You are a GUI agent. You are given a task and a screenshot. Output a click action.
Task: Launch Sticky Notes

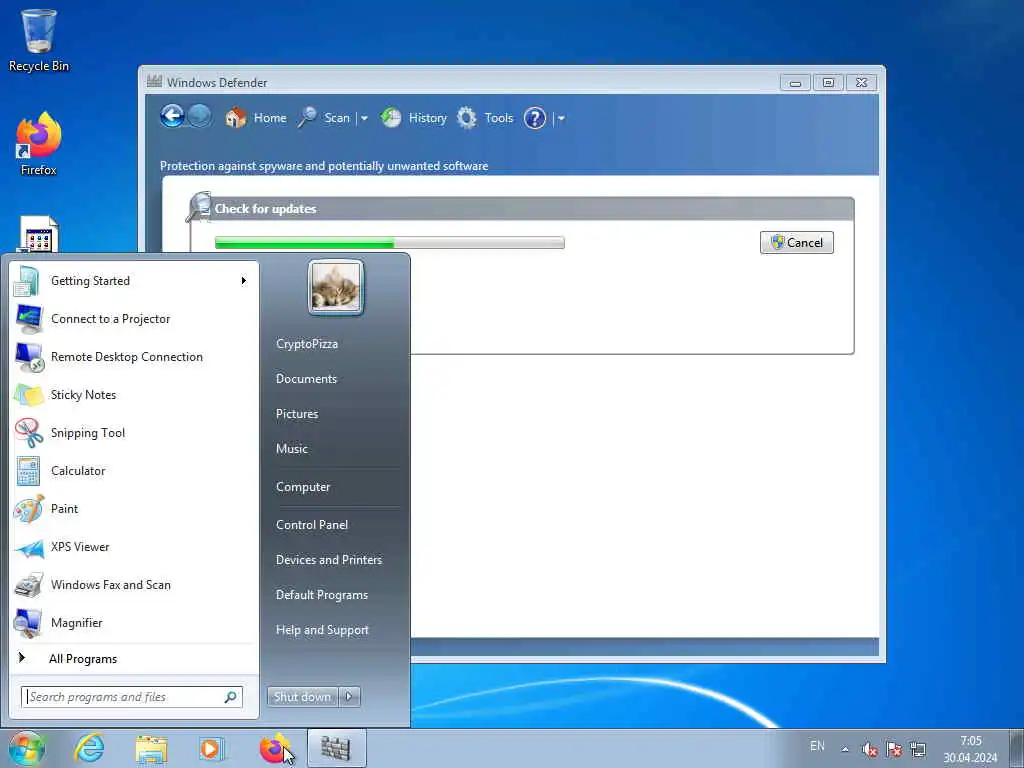pyautogui.click(x=133, y=394)
